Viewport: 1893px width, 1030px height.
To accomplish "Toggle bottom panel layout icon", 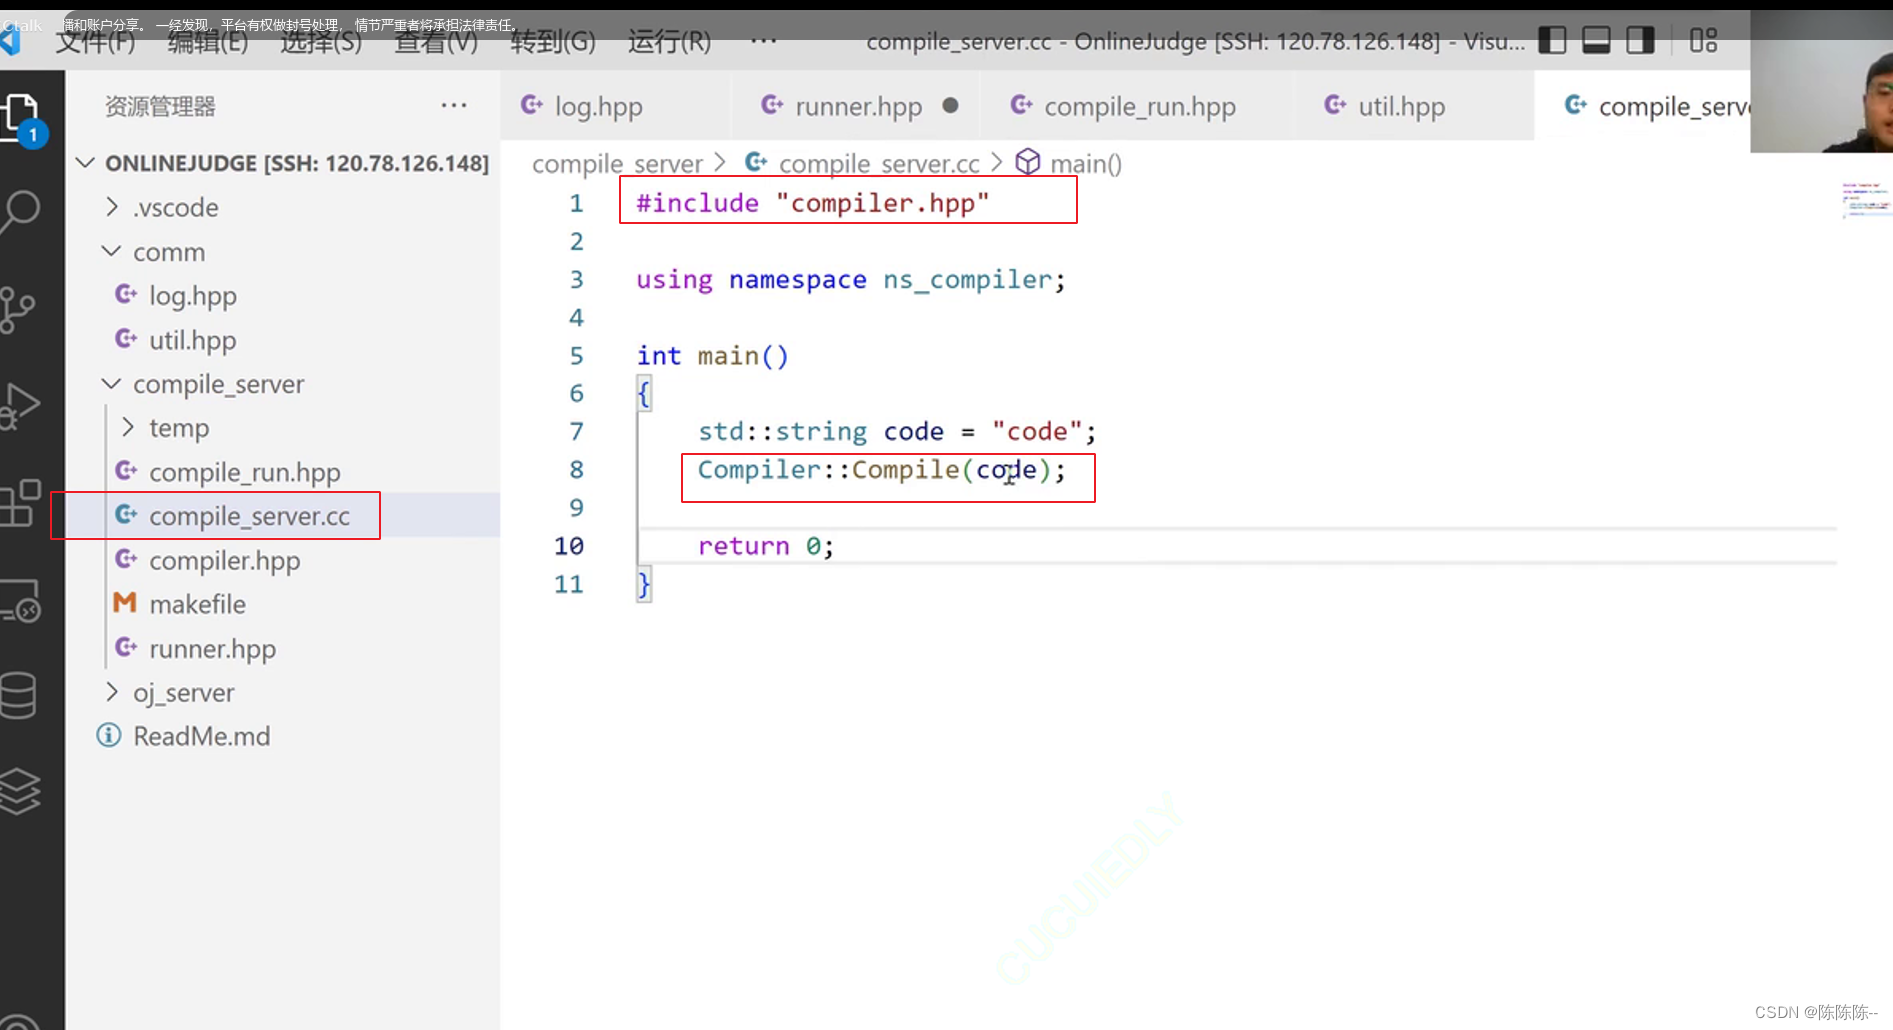I will pos(1596,41).
